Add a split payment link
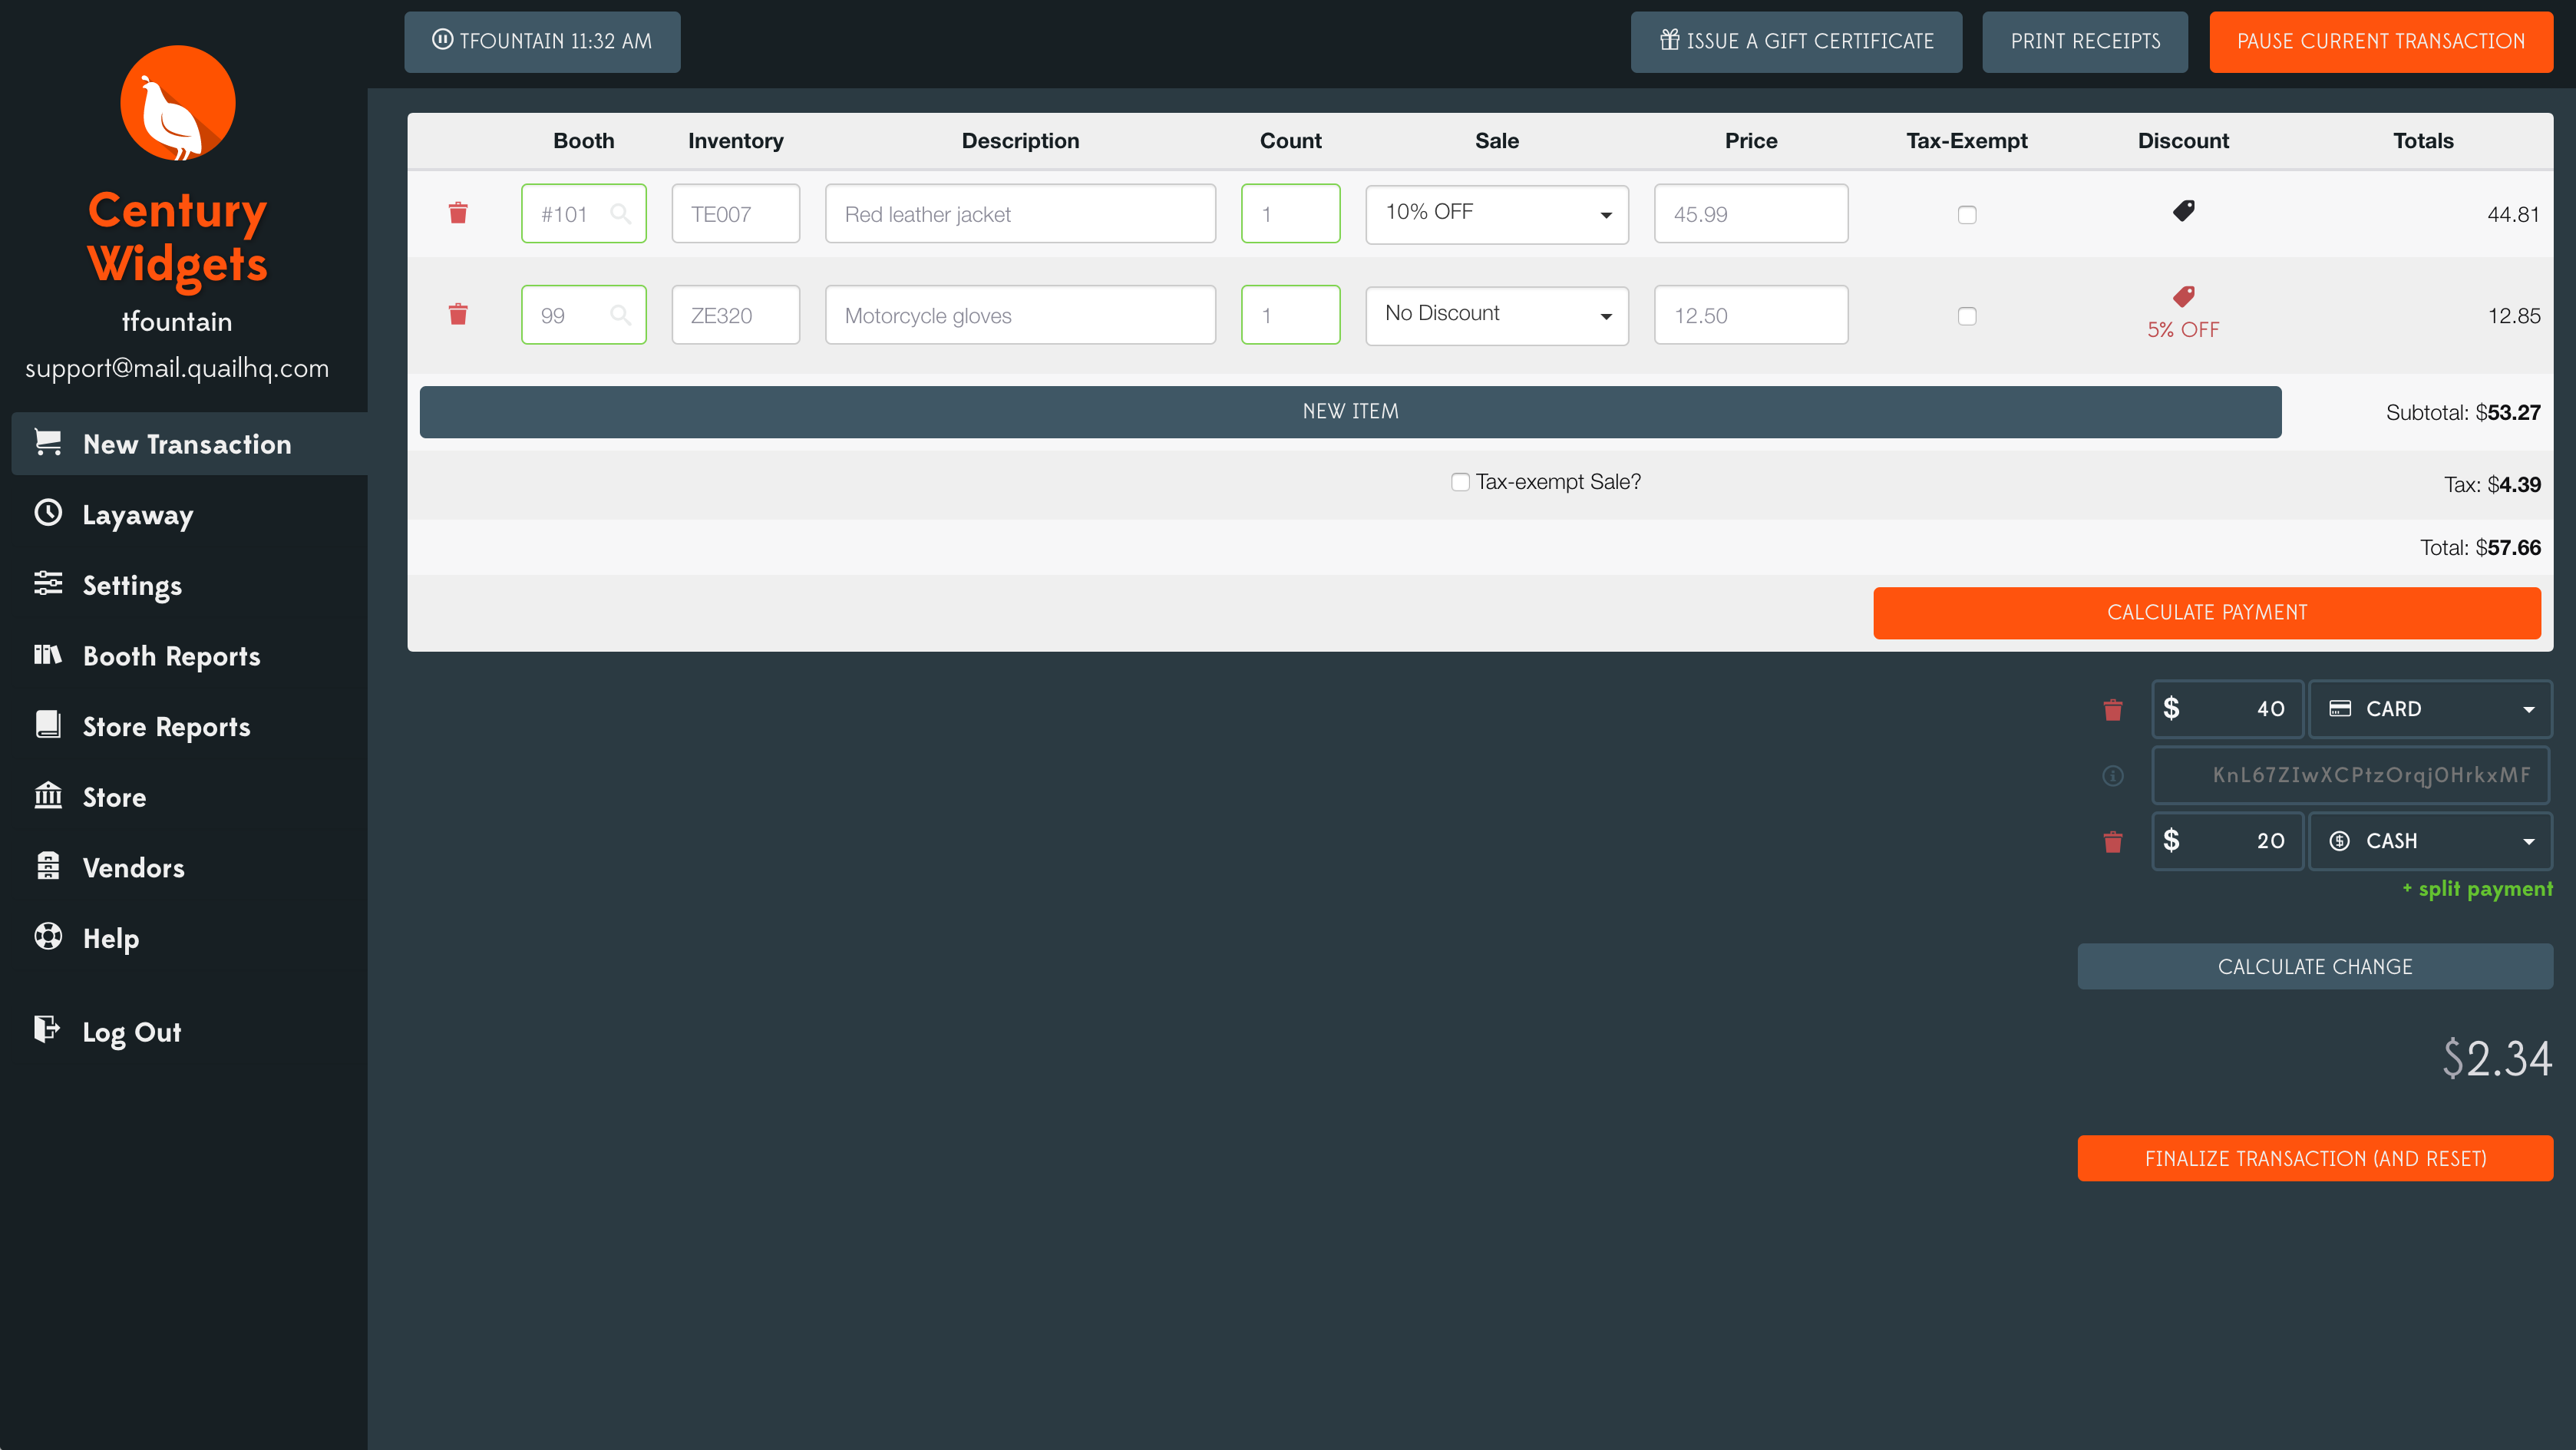This screenshot has height=1450, width=2576. point(2477,889)
